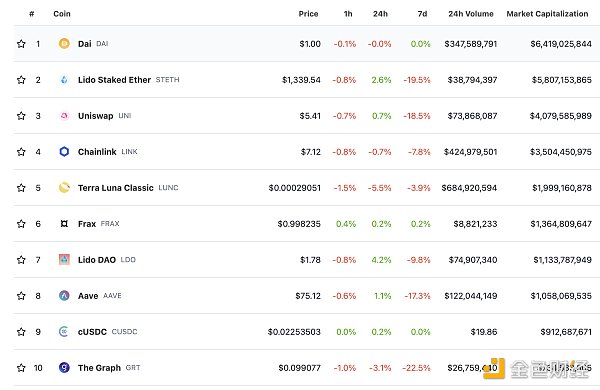Toggle favorite star for cUSDC

click(21, 331)
